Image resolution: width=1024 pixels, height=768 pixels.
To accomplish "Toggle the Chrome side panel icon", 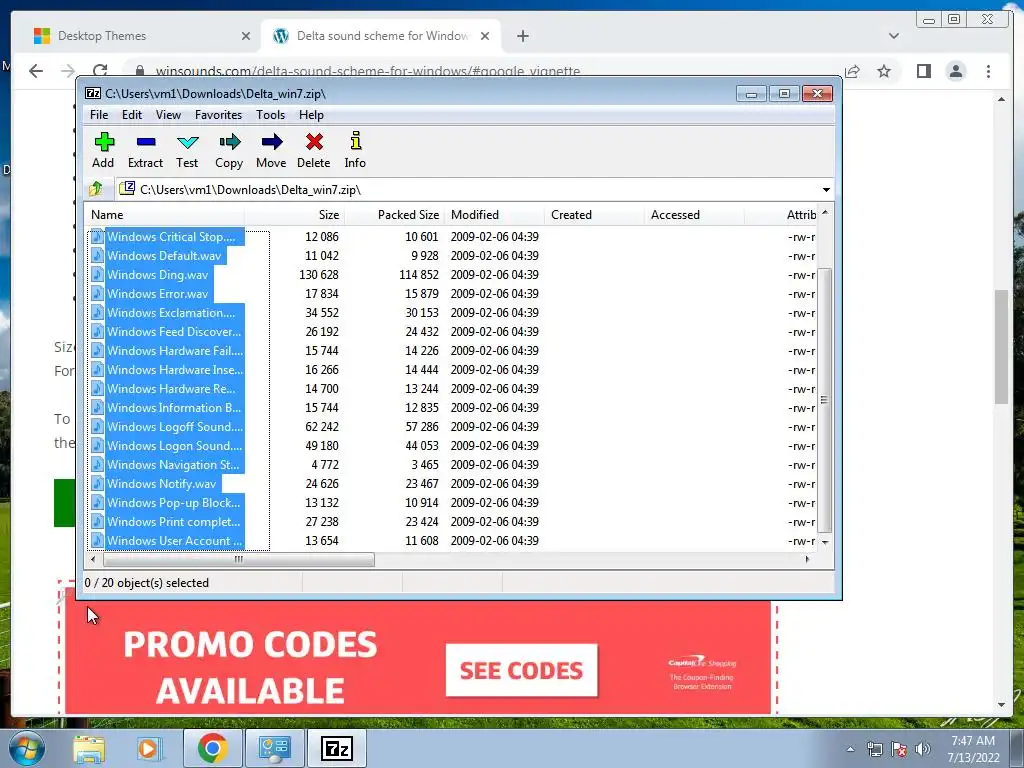I will (923, 71).
